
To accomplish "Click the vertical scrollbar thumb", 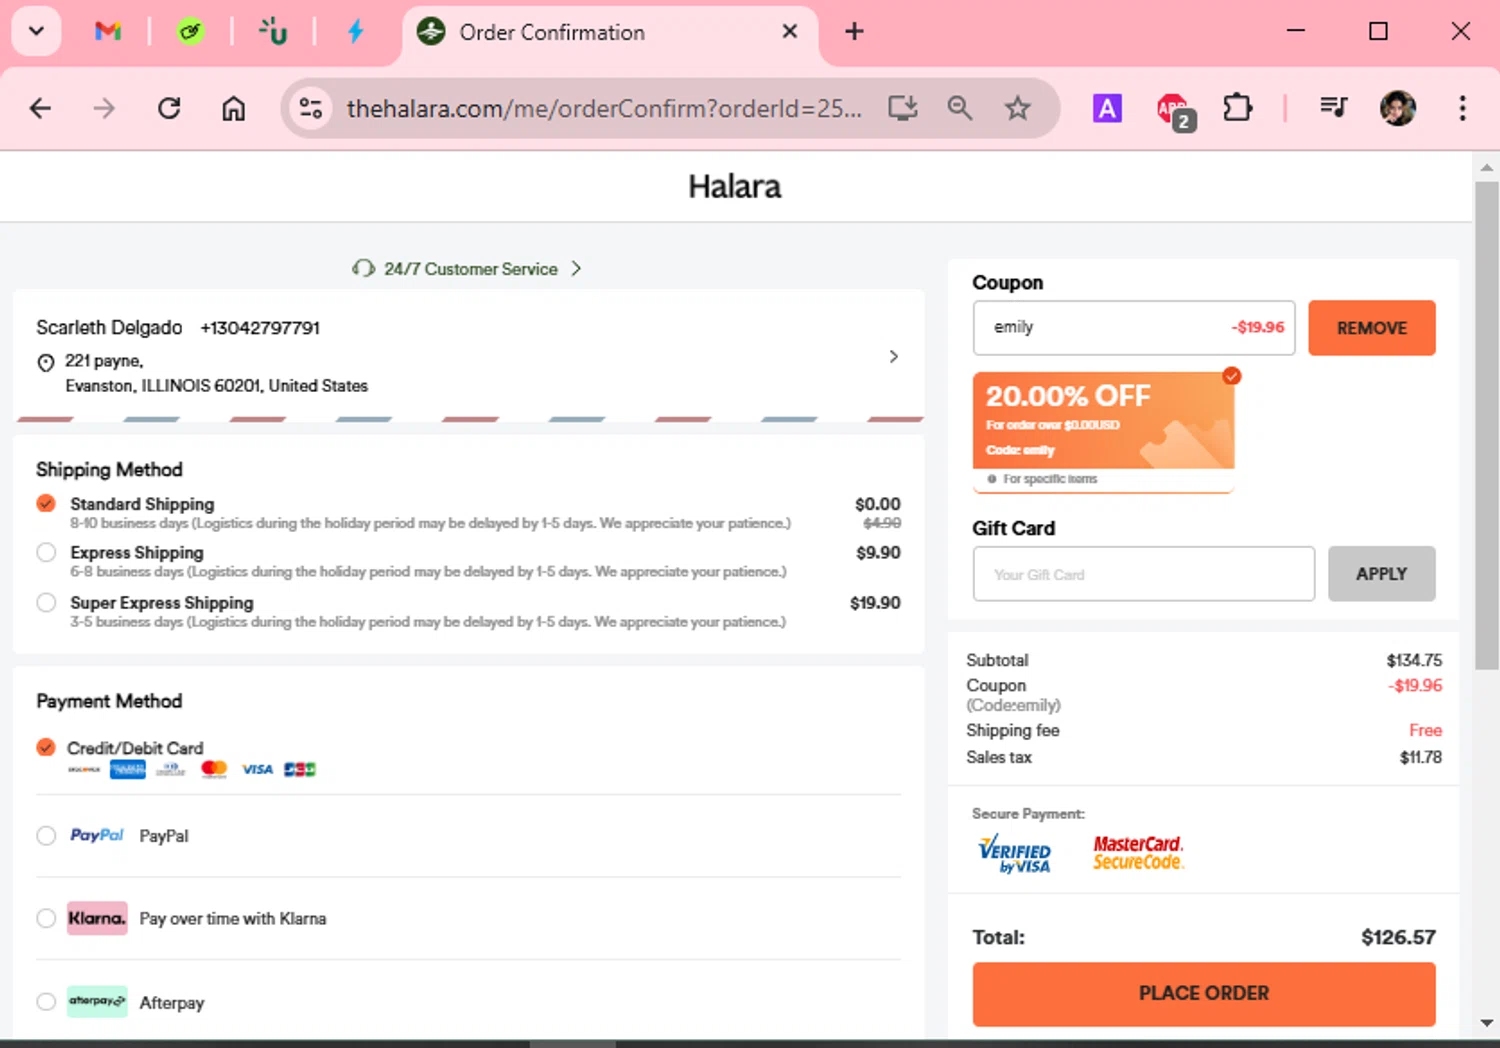I will pos(1487,425).
